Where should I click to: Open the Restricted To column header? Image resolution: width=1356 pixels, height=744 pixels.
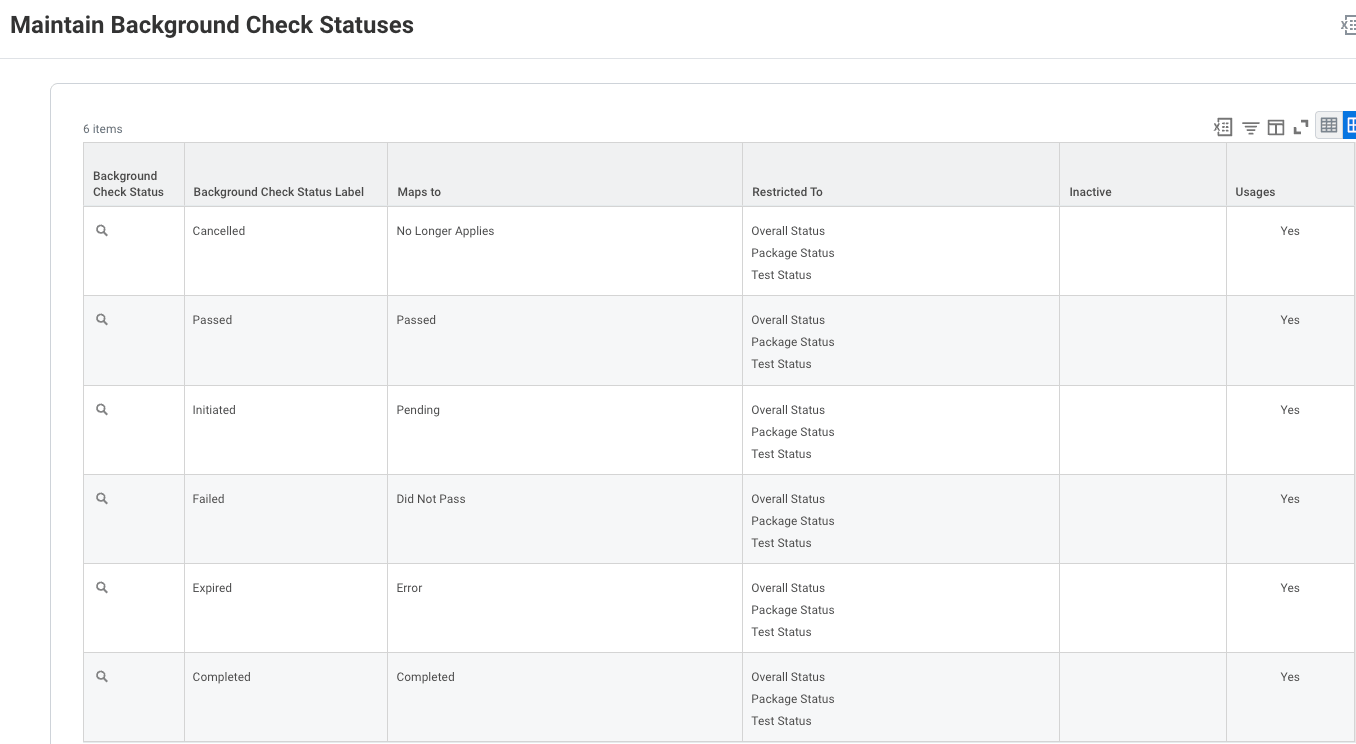pos(788,192)
